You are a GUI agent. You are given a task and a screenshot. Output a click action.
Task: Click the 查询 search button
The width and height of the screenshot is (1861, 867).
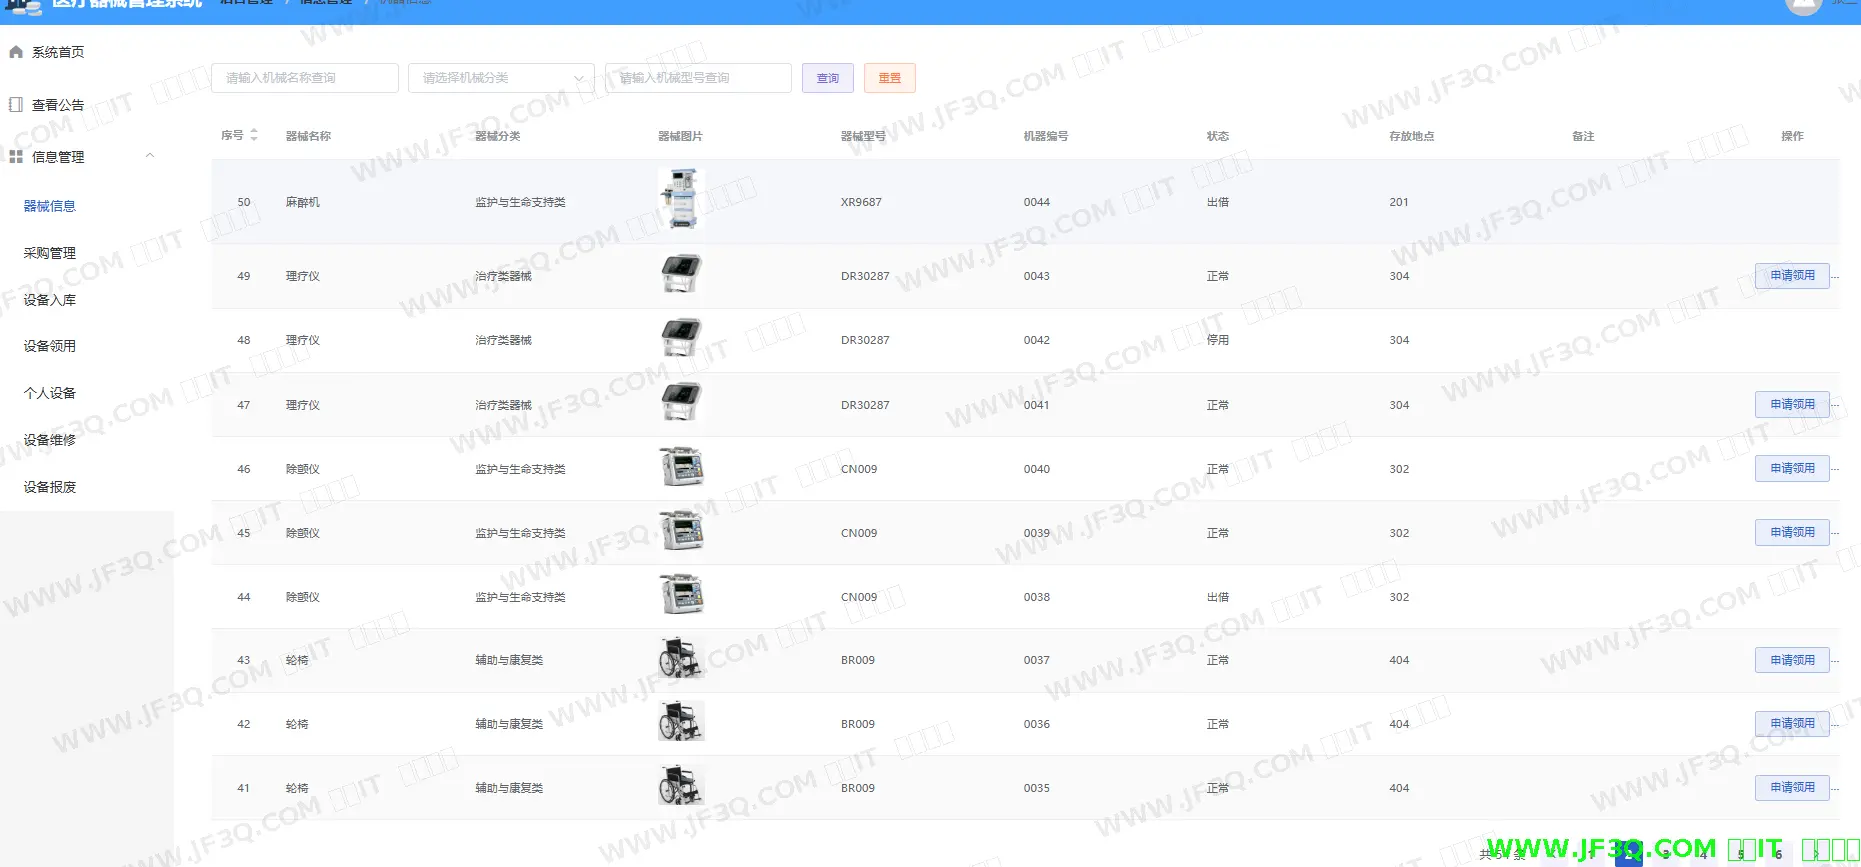(827, 78)
